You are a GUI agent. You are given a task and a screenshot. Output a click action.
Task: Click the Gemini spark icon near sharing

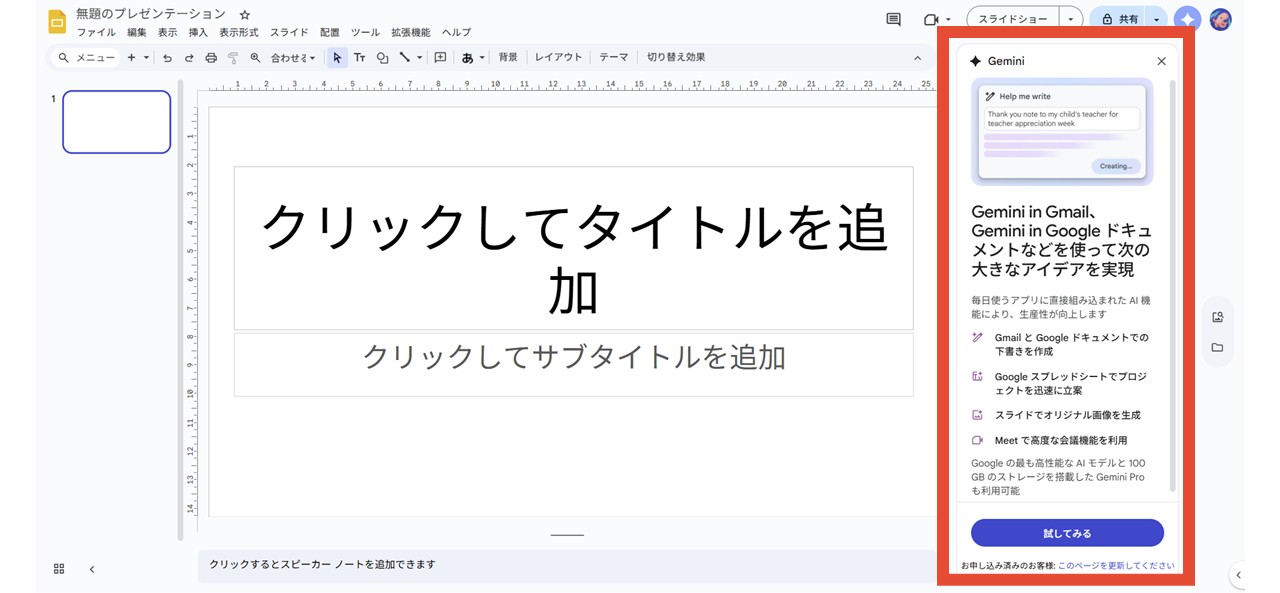click(1186, 18)
